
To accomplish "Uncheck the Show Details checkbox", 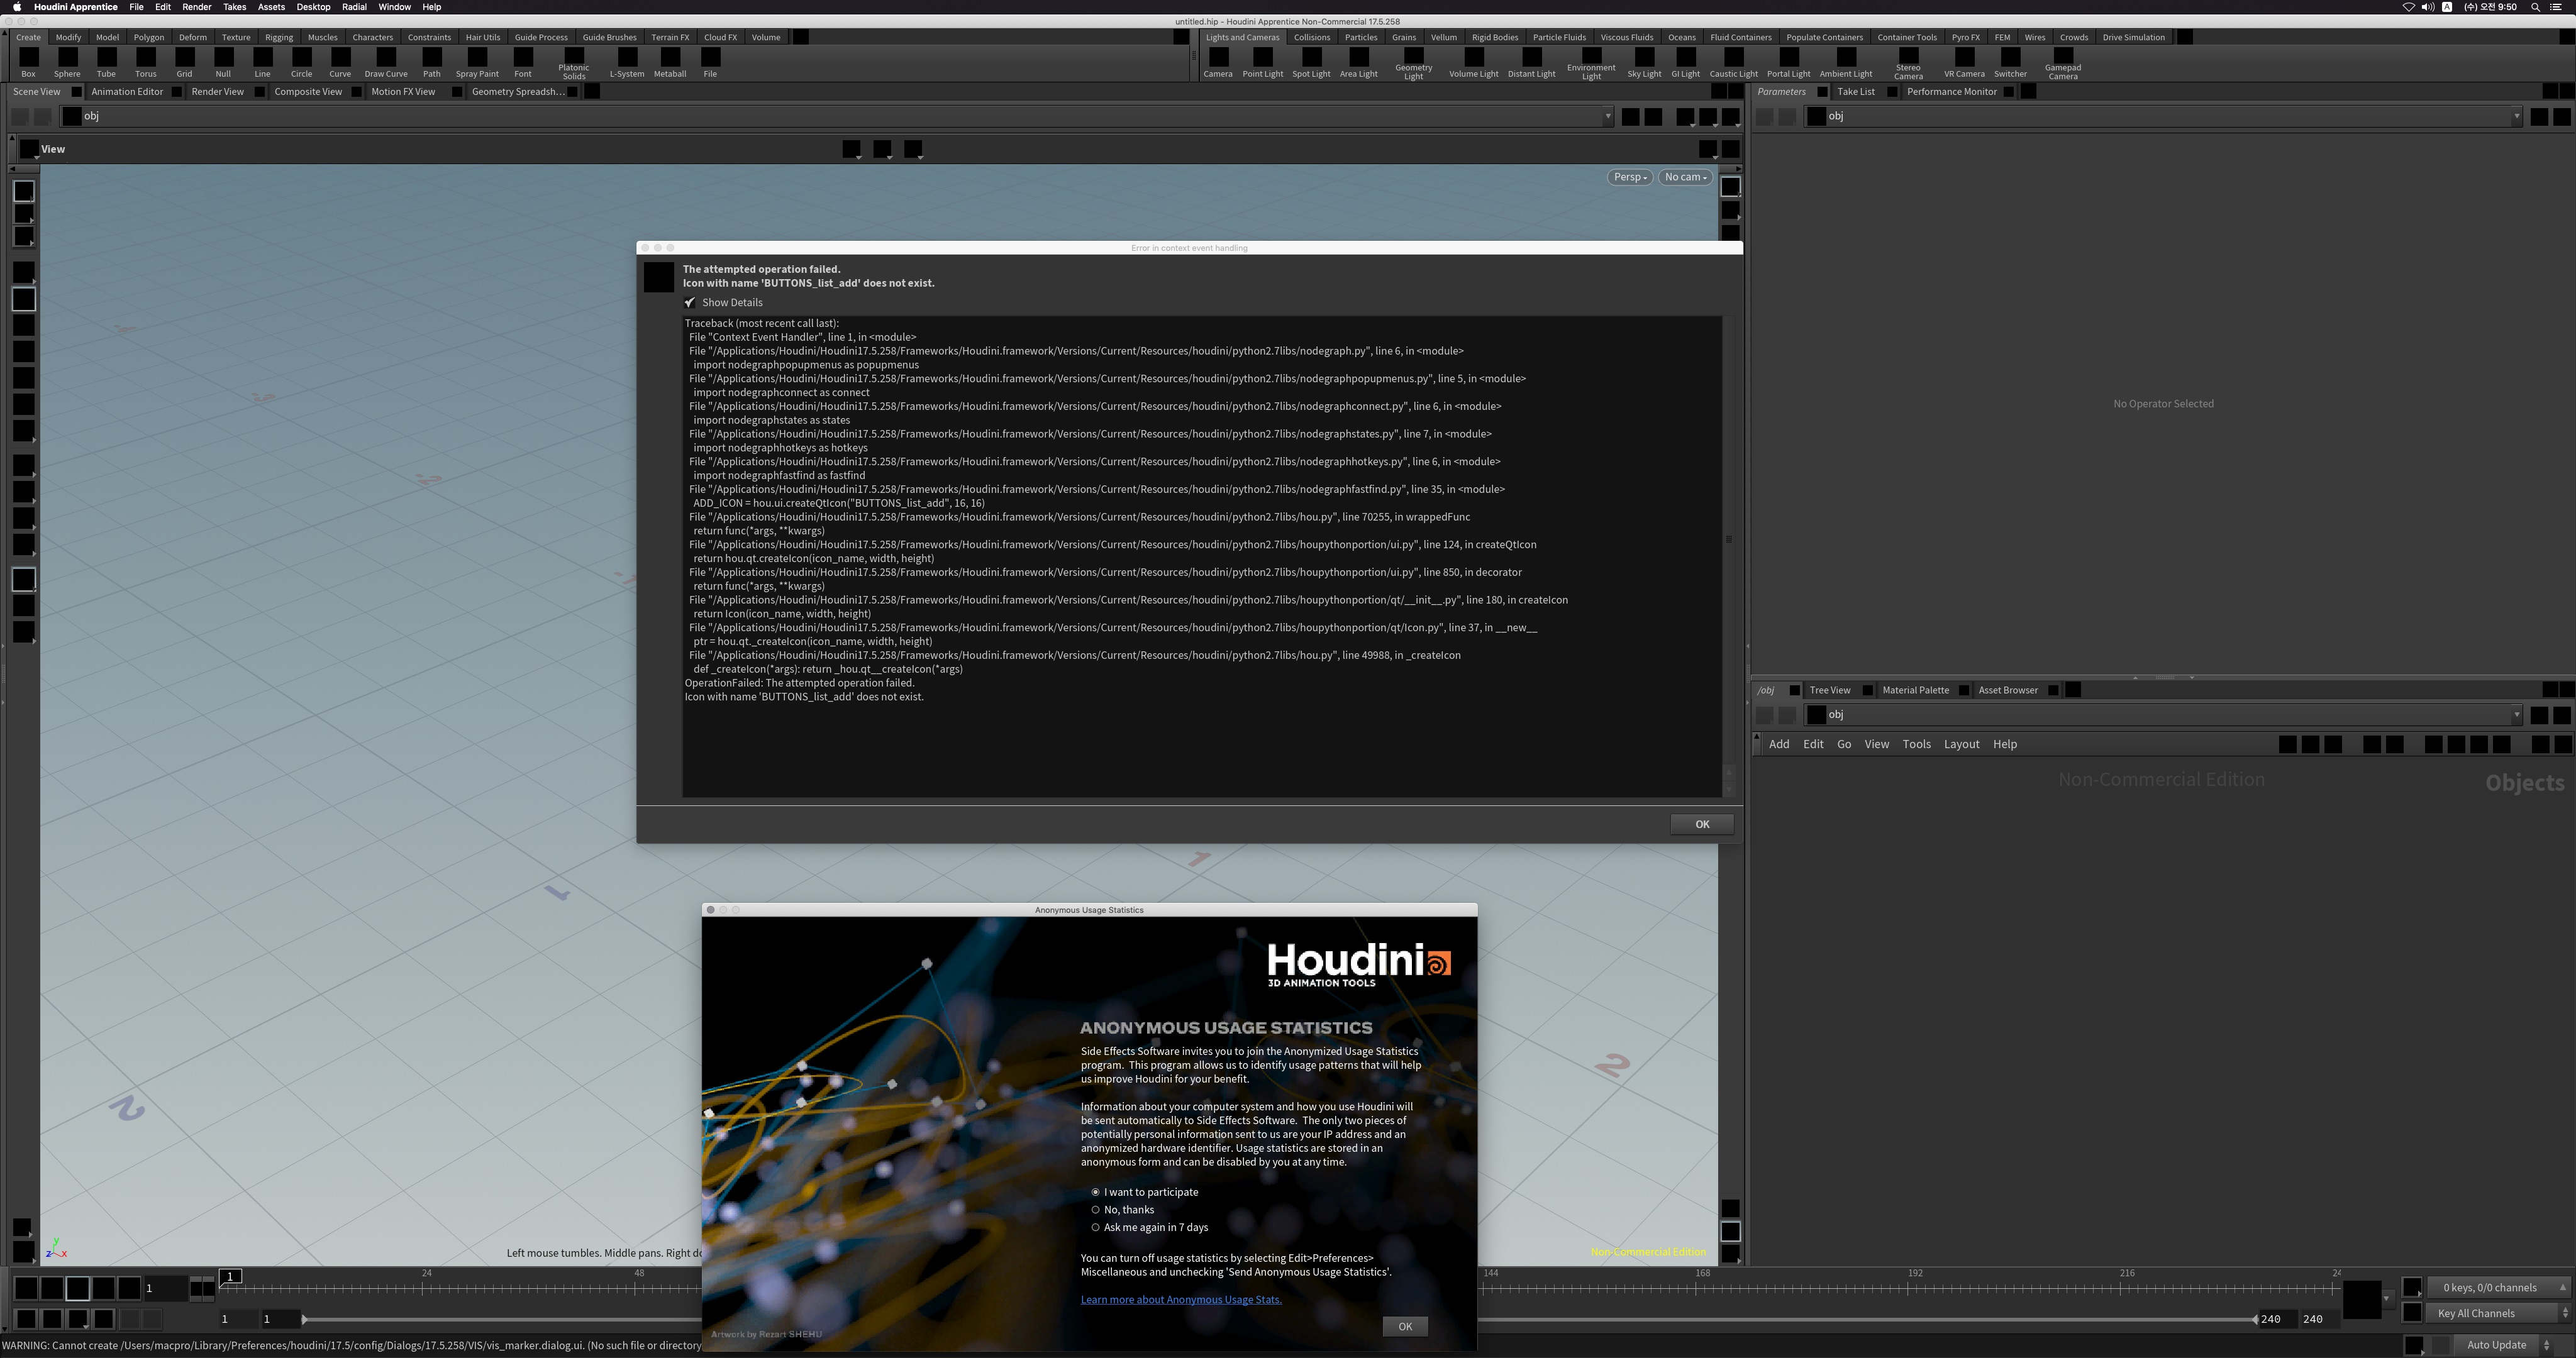I will [690, 302].
